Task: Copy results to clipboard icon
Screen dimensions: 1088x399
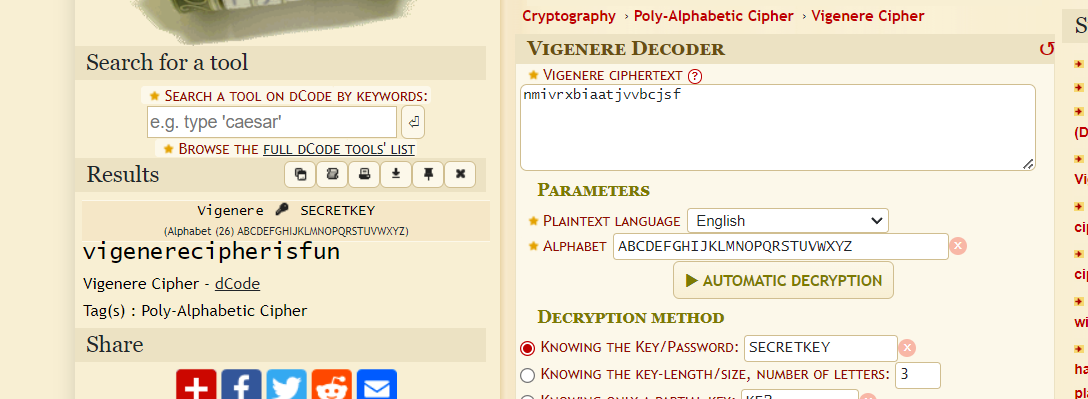Action: pyautogui.click(x=300, y=174)
